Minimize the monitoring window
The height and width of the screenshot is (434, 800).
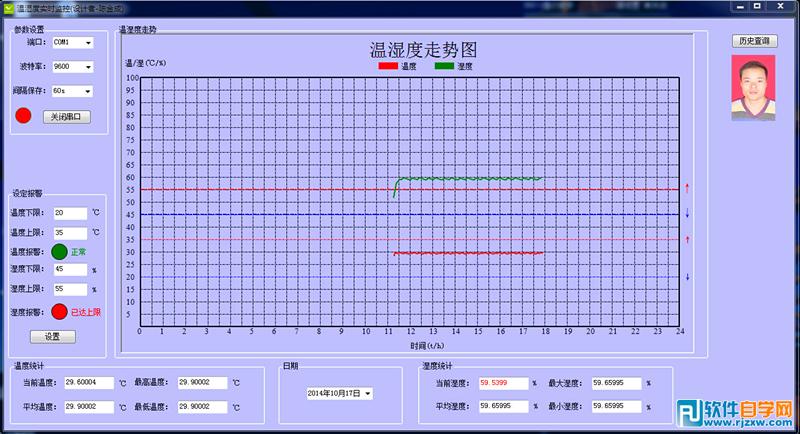[x=740, y=7]
